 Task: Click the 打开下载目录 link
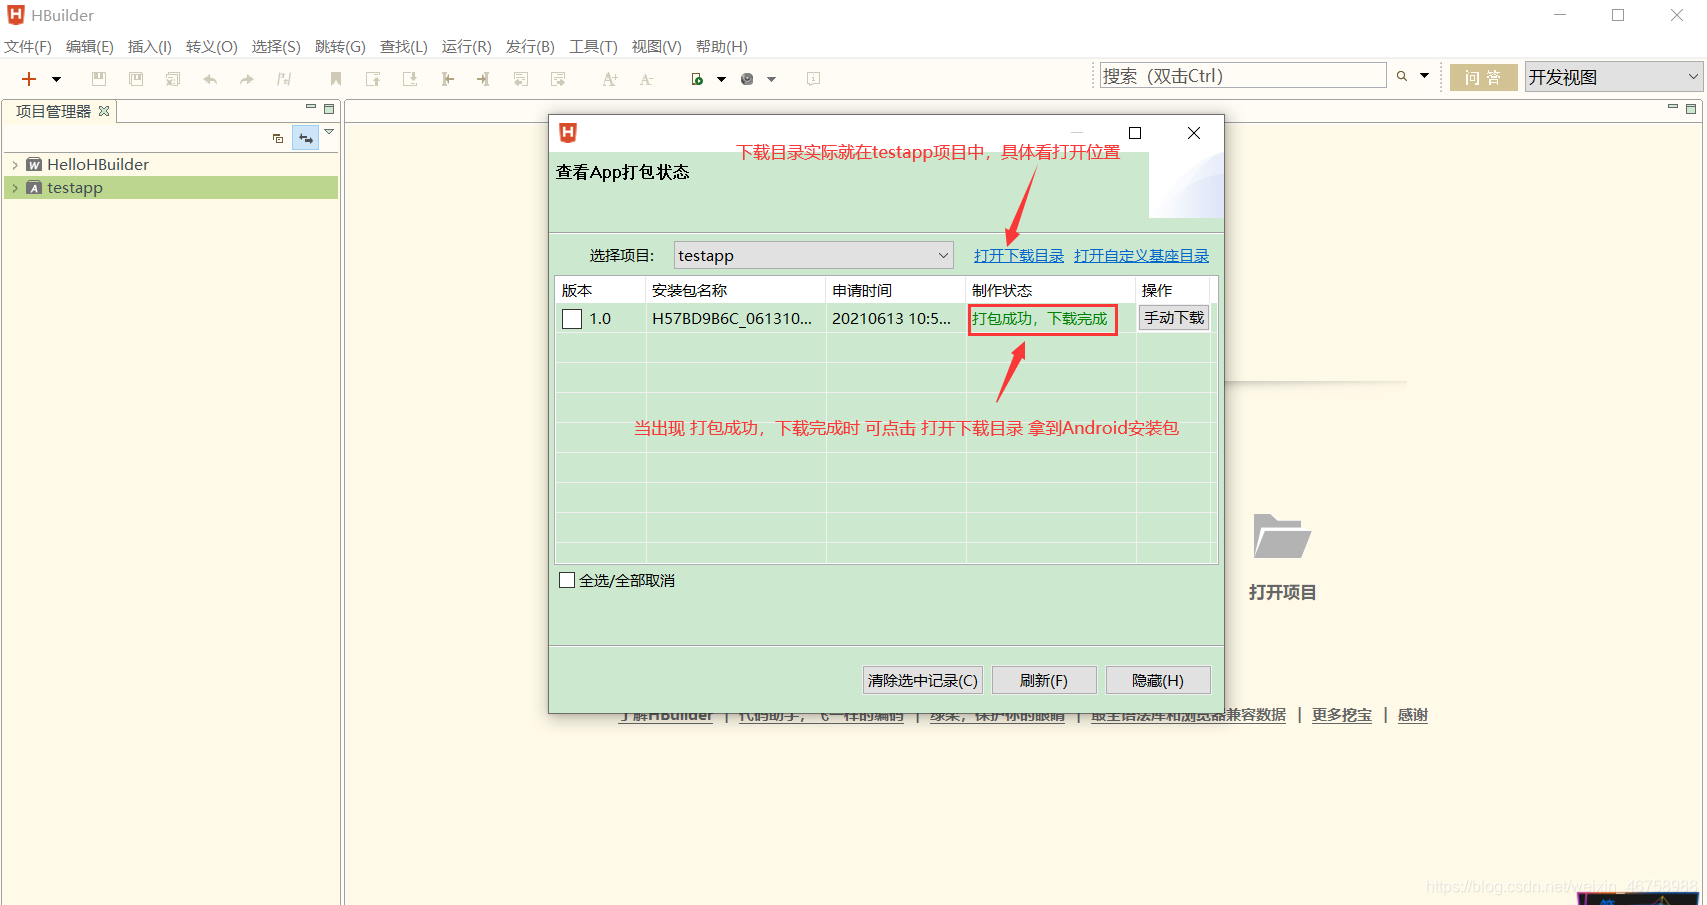1018,255
